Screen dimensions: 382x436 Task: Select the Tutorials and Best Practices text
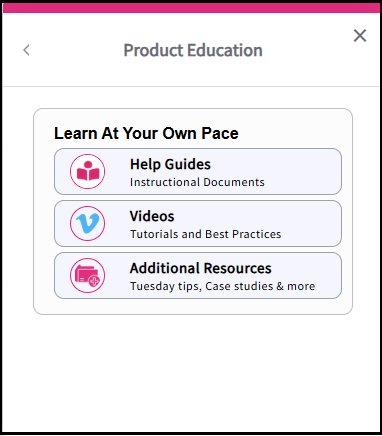coord(205,234)
